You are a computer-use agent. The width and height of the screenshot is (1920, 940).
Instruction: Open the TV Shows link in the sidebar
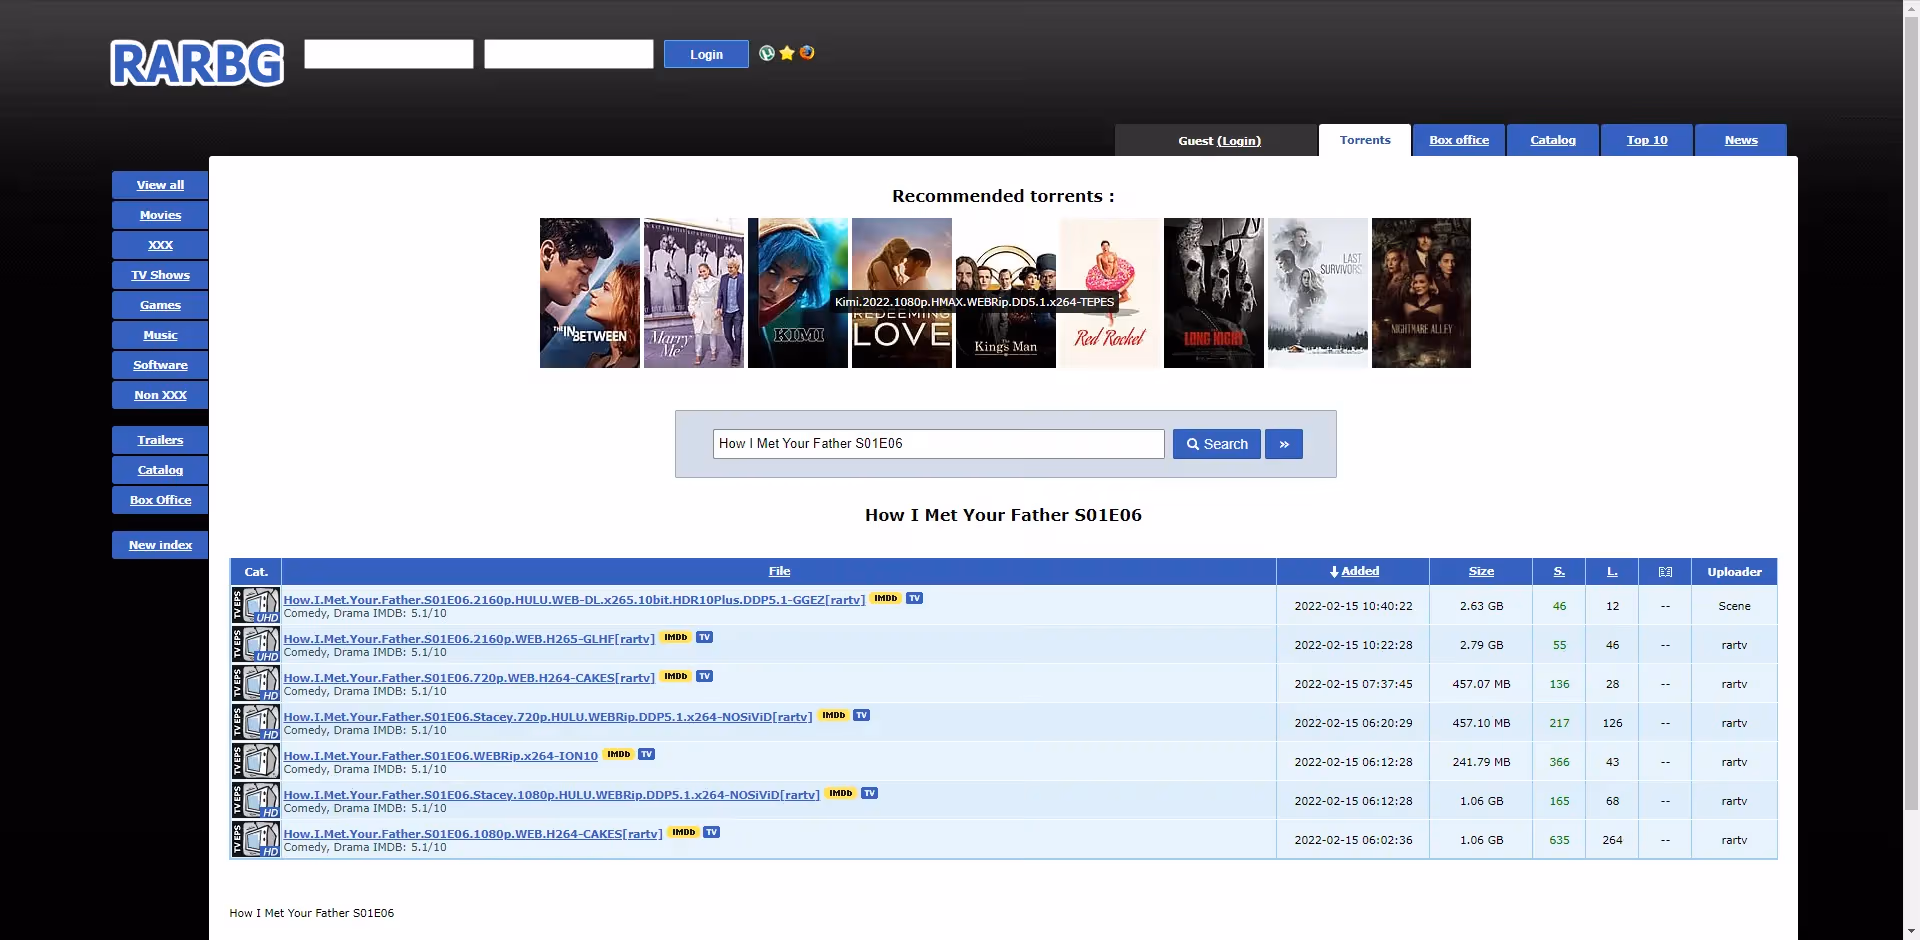tap(159, 274)
